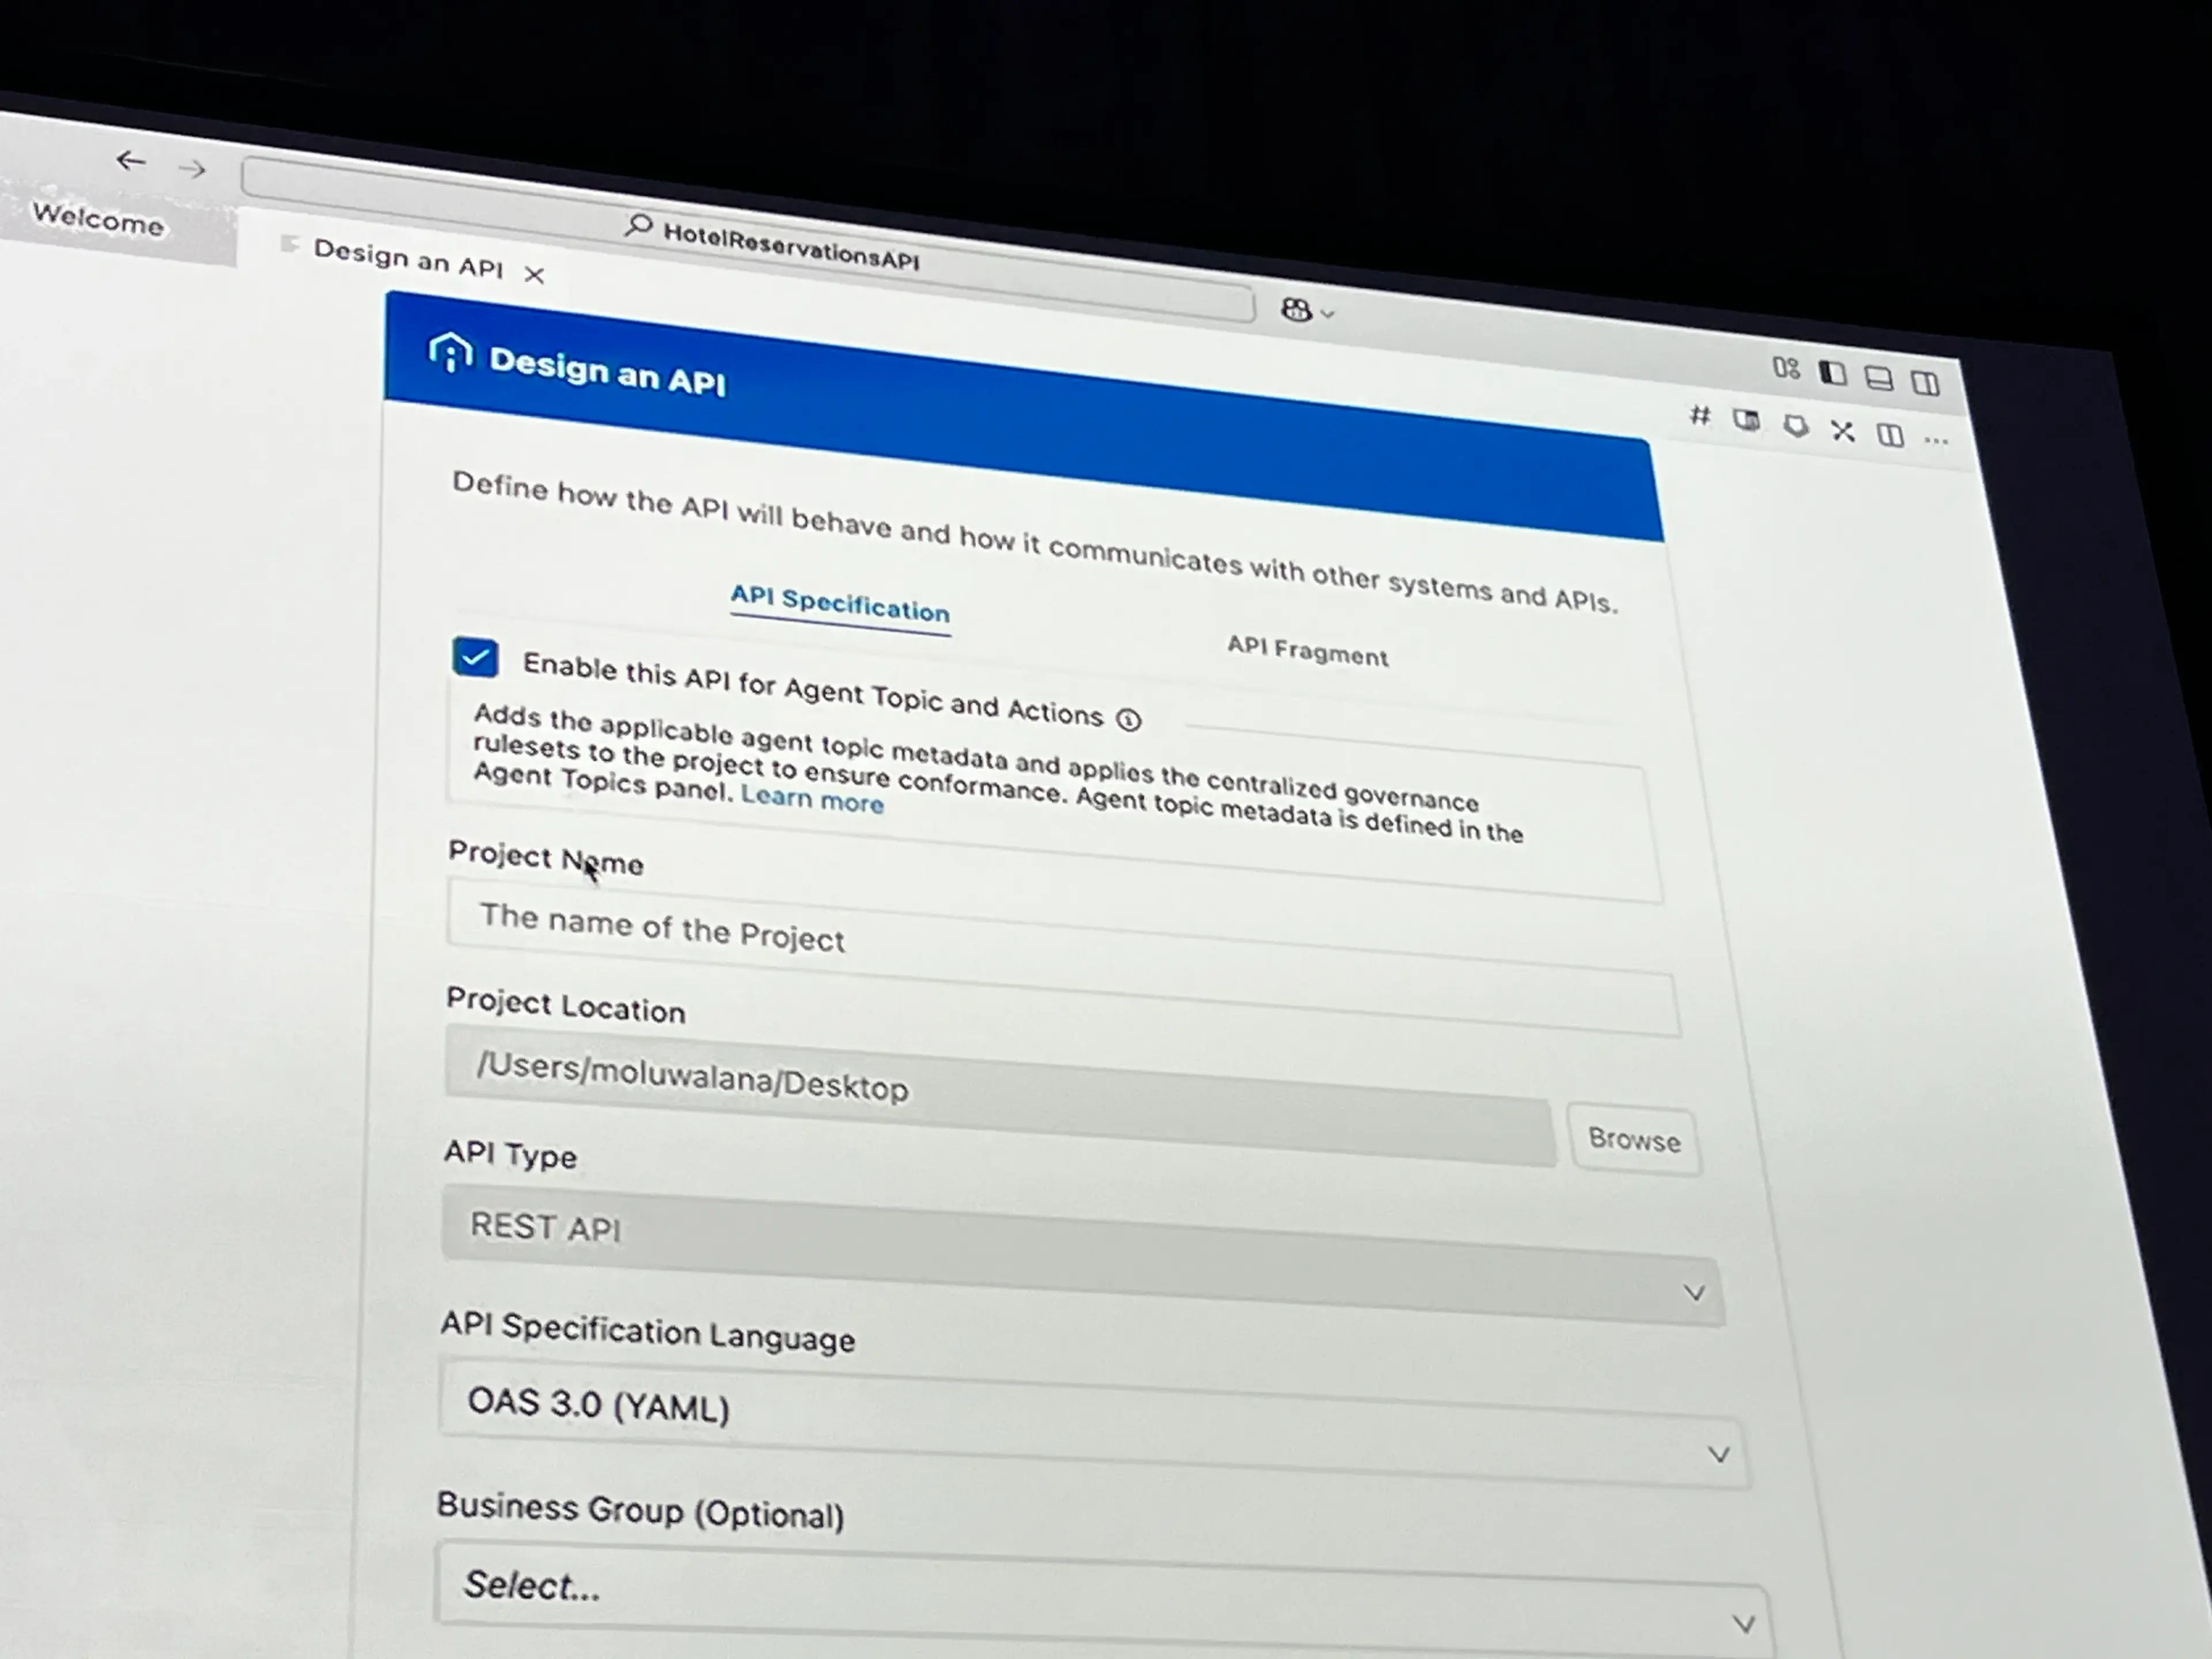Click the customize layout icon
The height and width of the screenshot is (1659, 2212).
click(x=1786, y=368)
